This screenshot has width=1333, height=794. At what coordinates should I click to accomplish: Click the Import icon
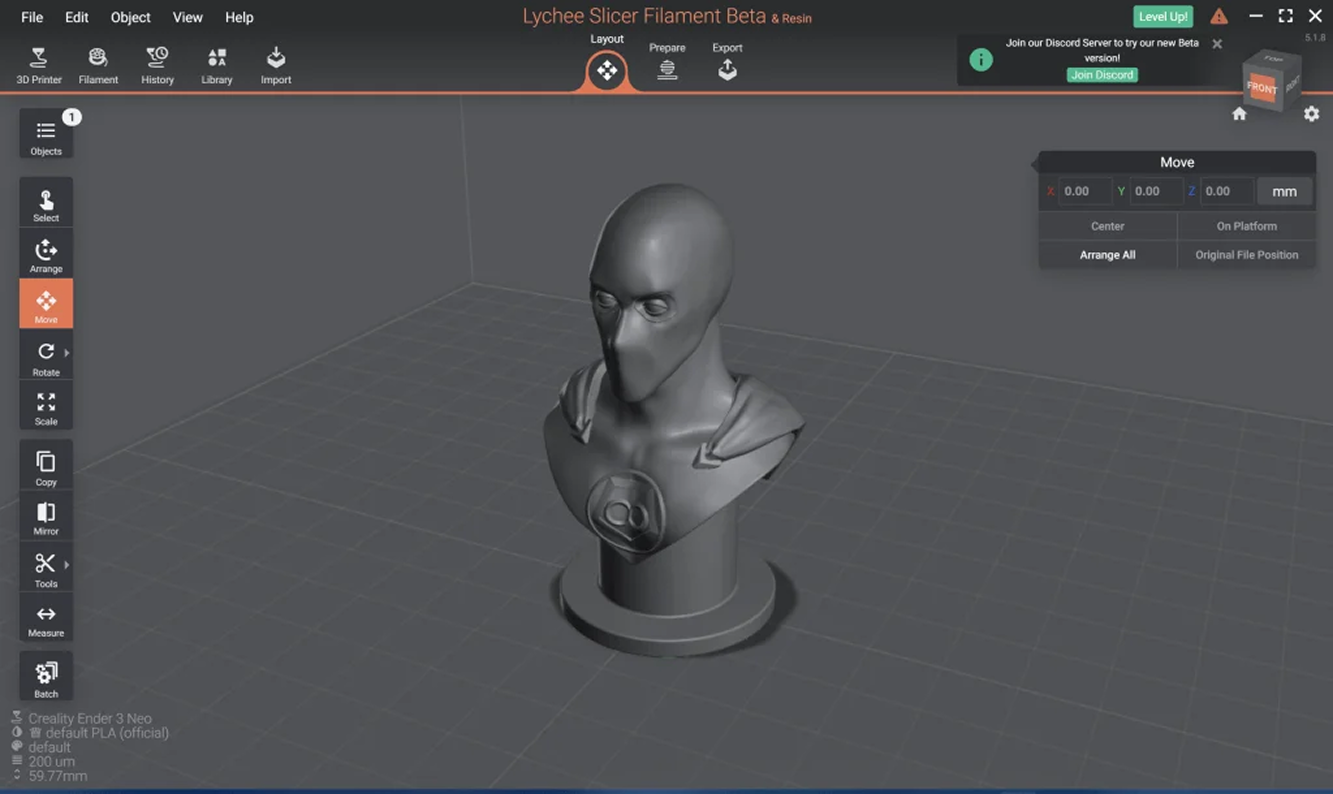pyautogui.click(x=276, y=65)
